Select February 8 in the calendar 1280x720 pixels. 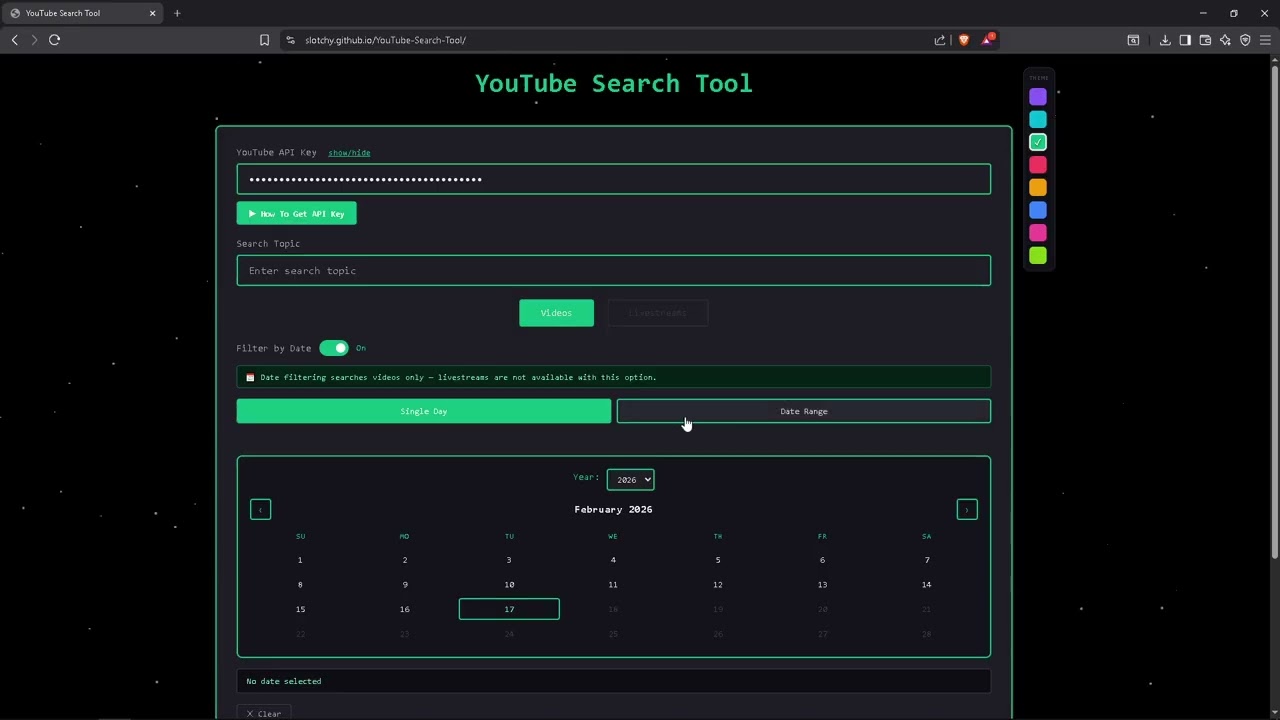[x=300, y=585]
